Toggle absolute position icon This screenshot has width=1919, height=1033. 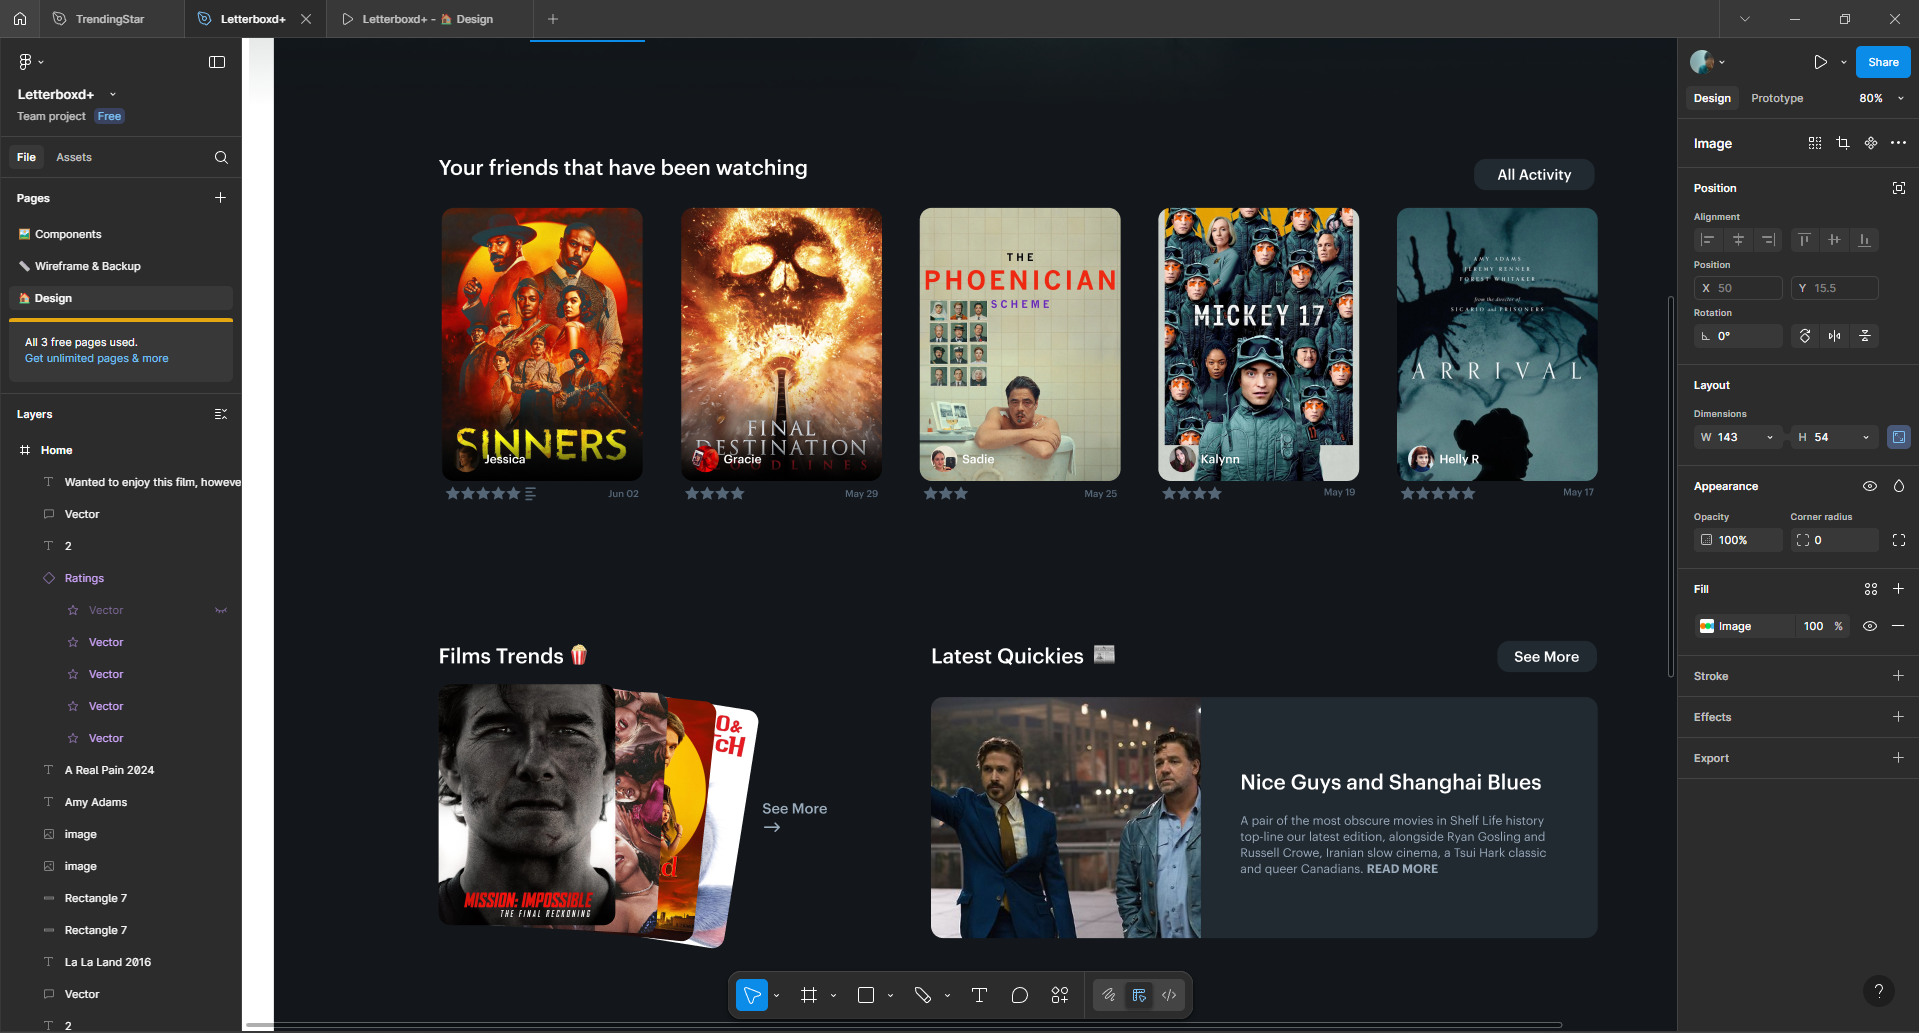click(x=1898, y=188)
